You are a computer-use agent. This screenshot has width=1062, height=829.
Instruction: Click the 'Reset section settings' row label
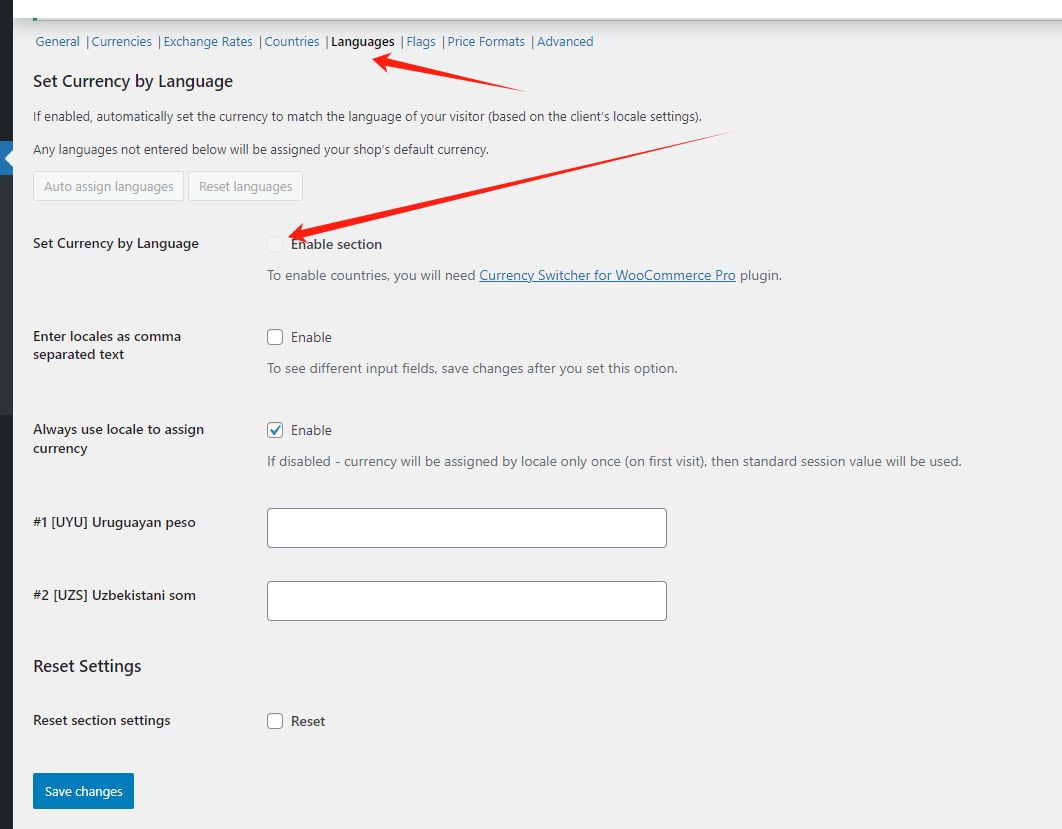coord(102,720)
